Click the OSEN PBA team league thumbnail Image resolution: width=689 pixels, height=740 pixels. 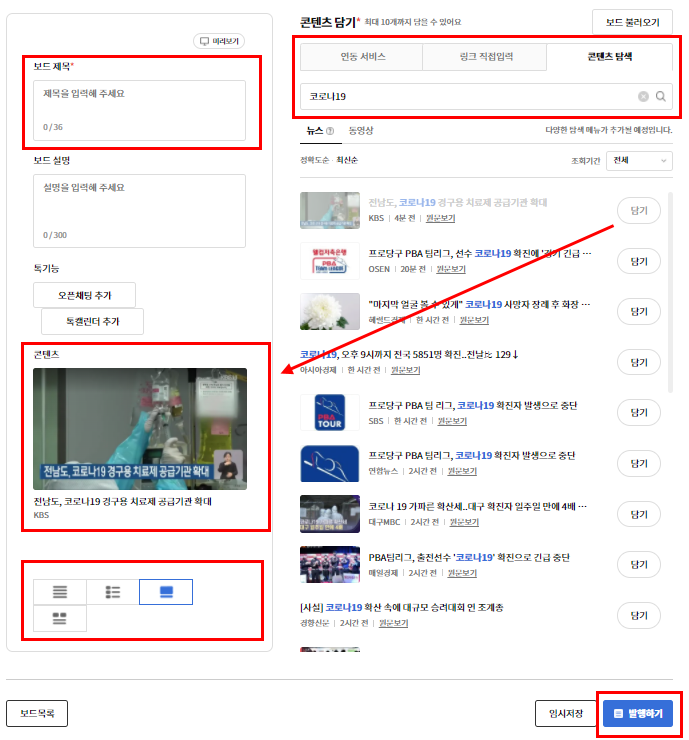tap(330, 261)
